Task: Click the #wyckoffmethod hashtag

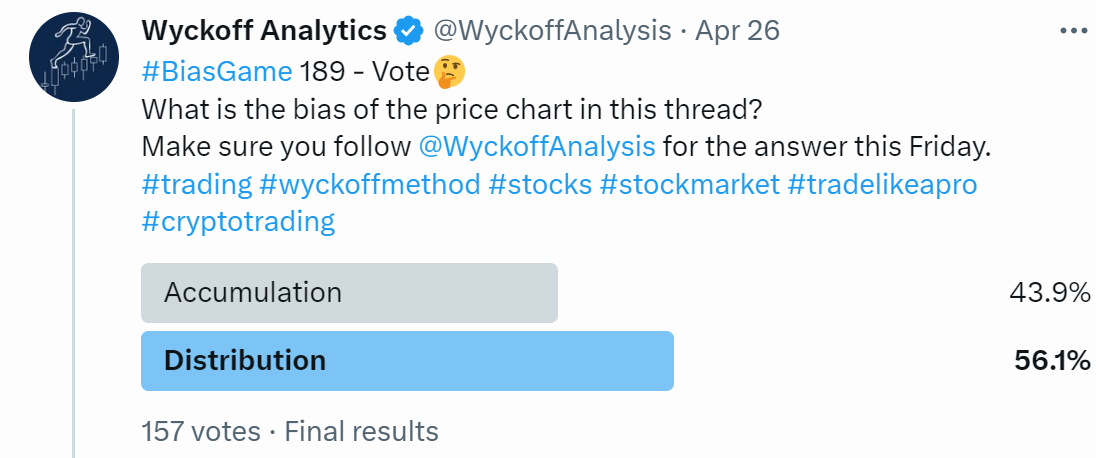Action: [x=369, y=184]
